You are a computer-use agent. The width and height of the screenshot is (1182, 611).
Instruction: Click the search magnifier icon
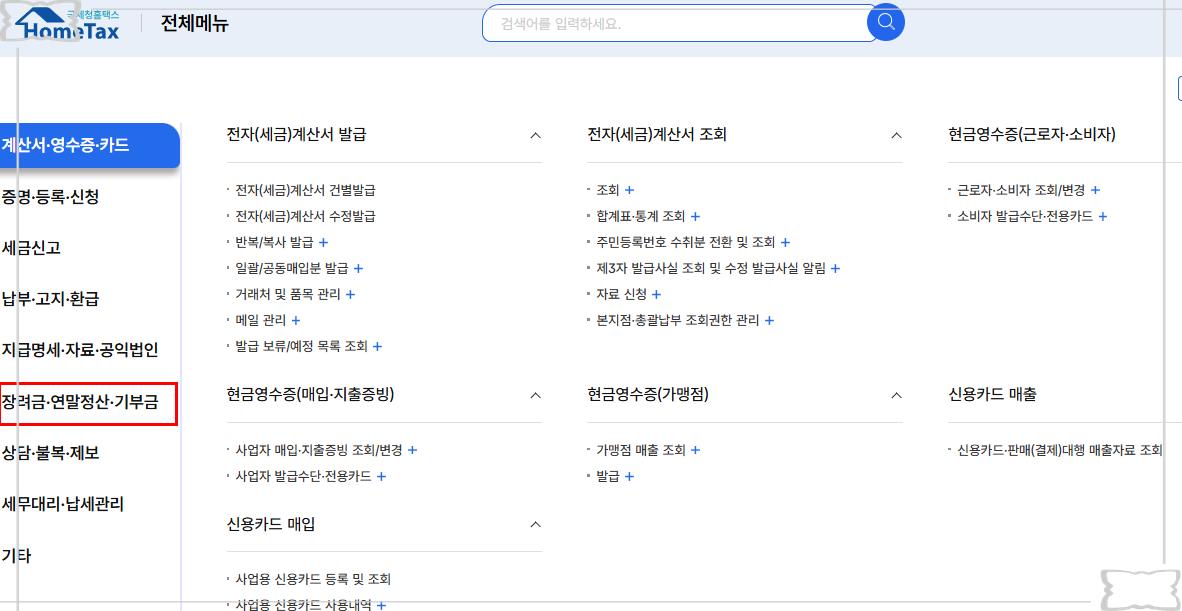[x=884, y=22]
